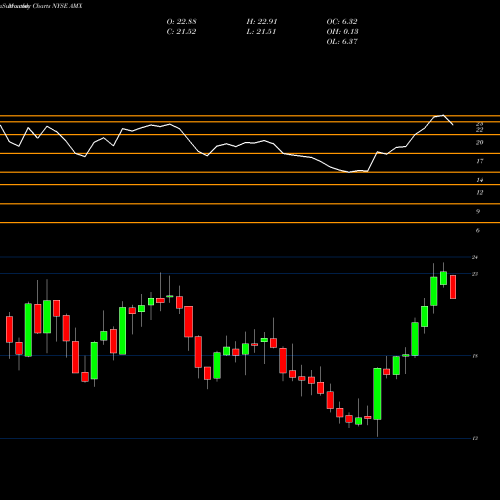Image resolution: width=500 pixels, height=500 pixels.
Task: Click the high price 'H: 22.91'
Action: click(262, 22)
